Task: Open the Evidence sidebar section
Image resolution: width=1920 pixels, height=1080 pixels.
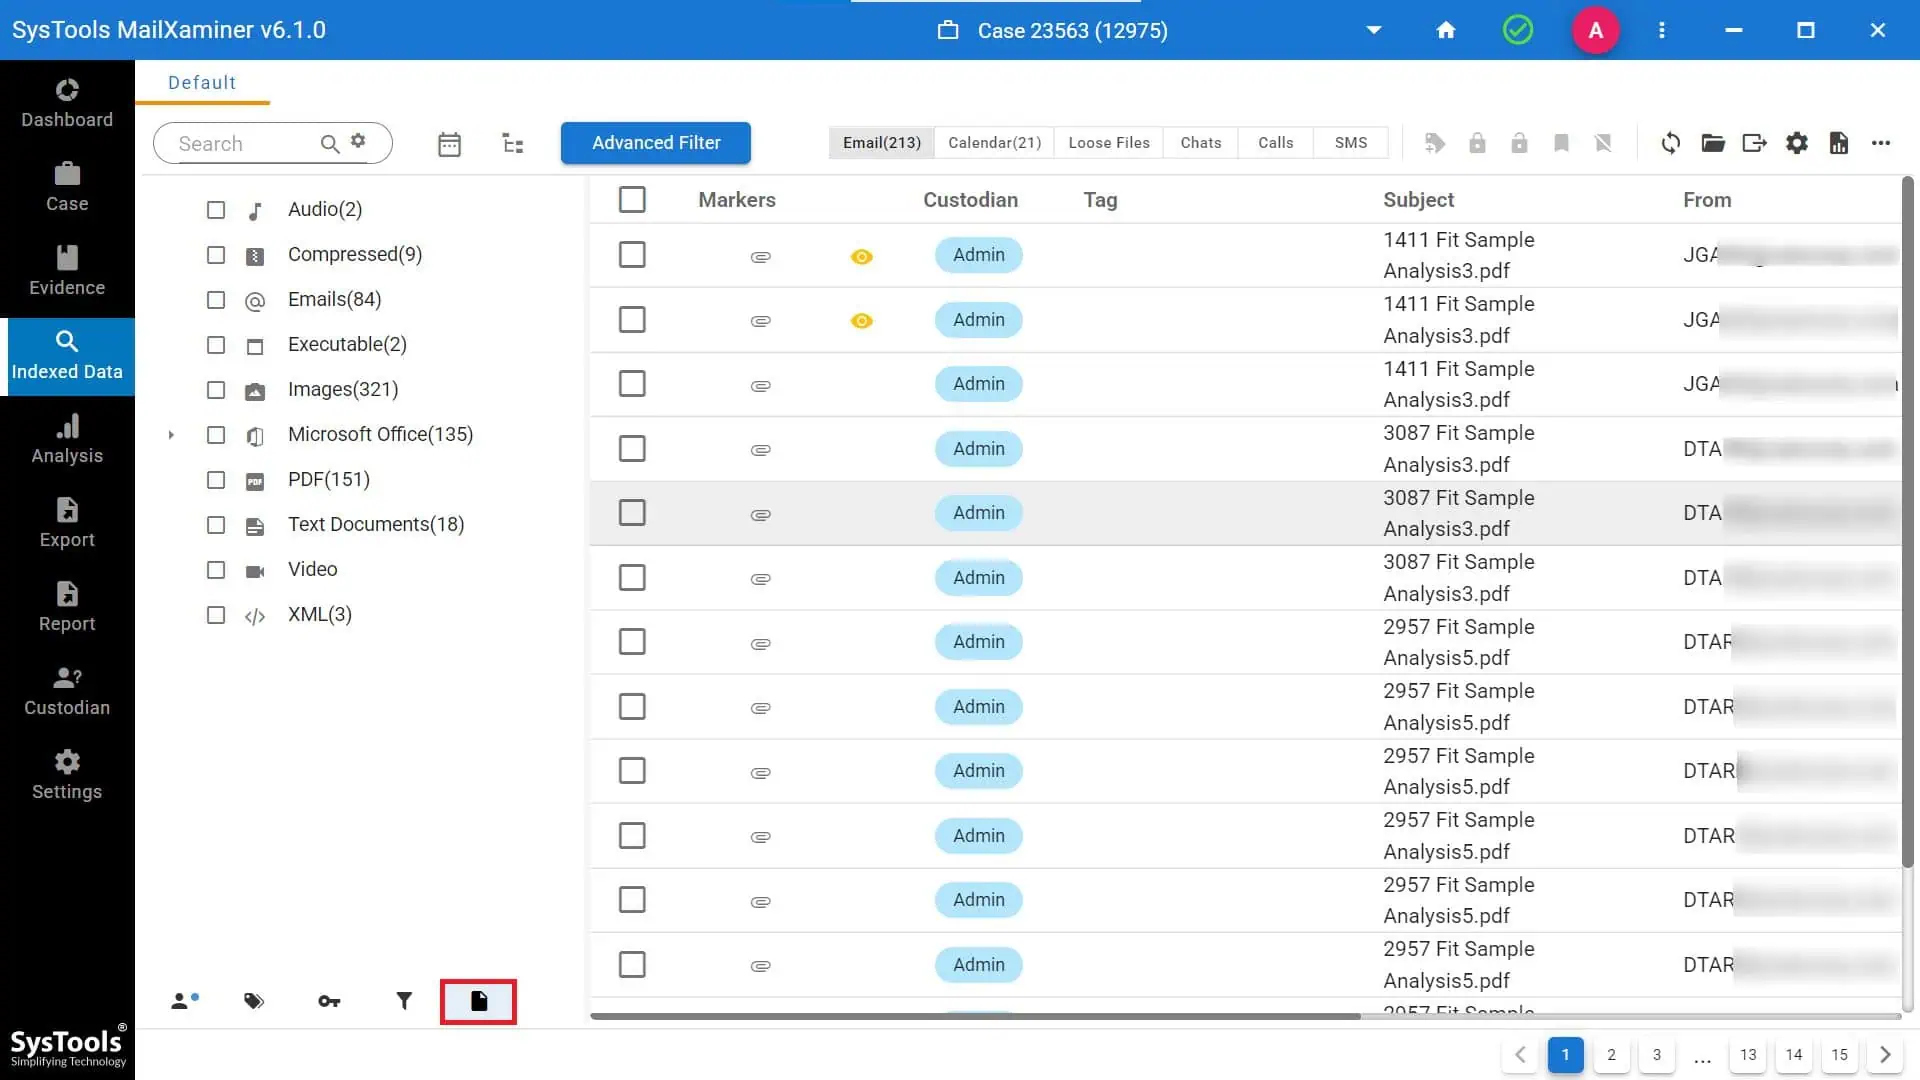Action: [x=67, y=271]
